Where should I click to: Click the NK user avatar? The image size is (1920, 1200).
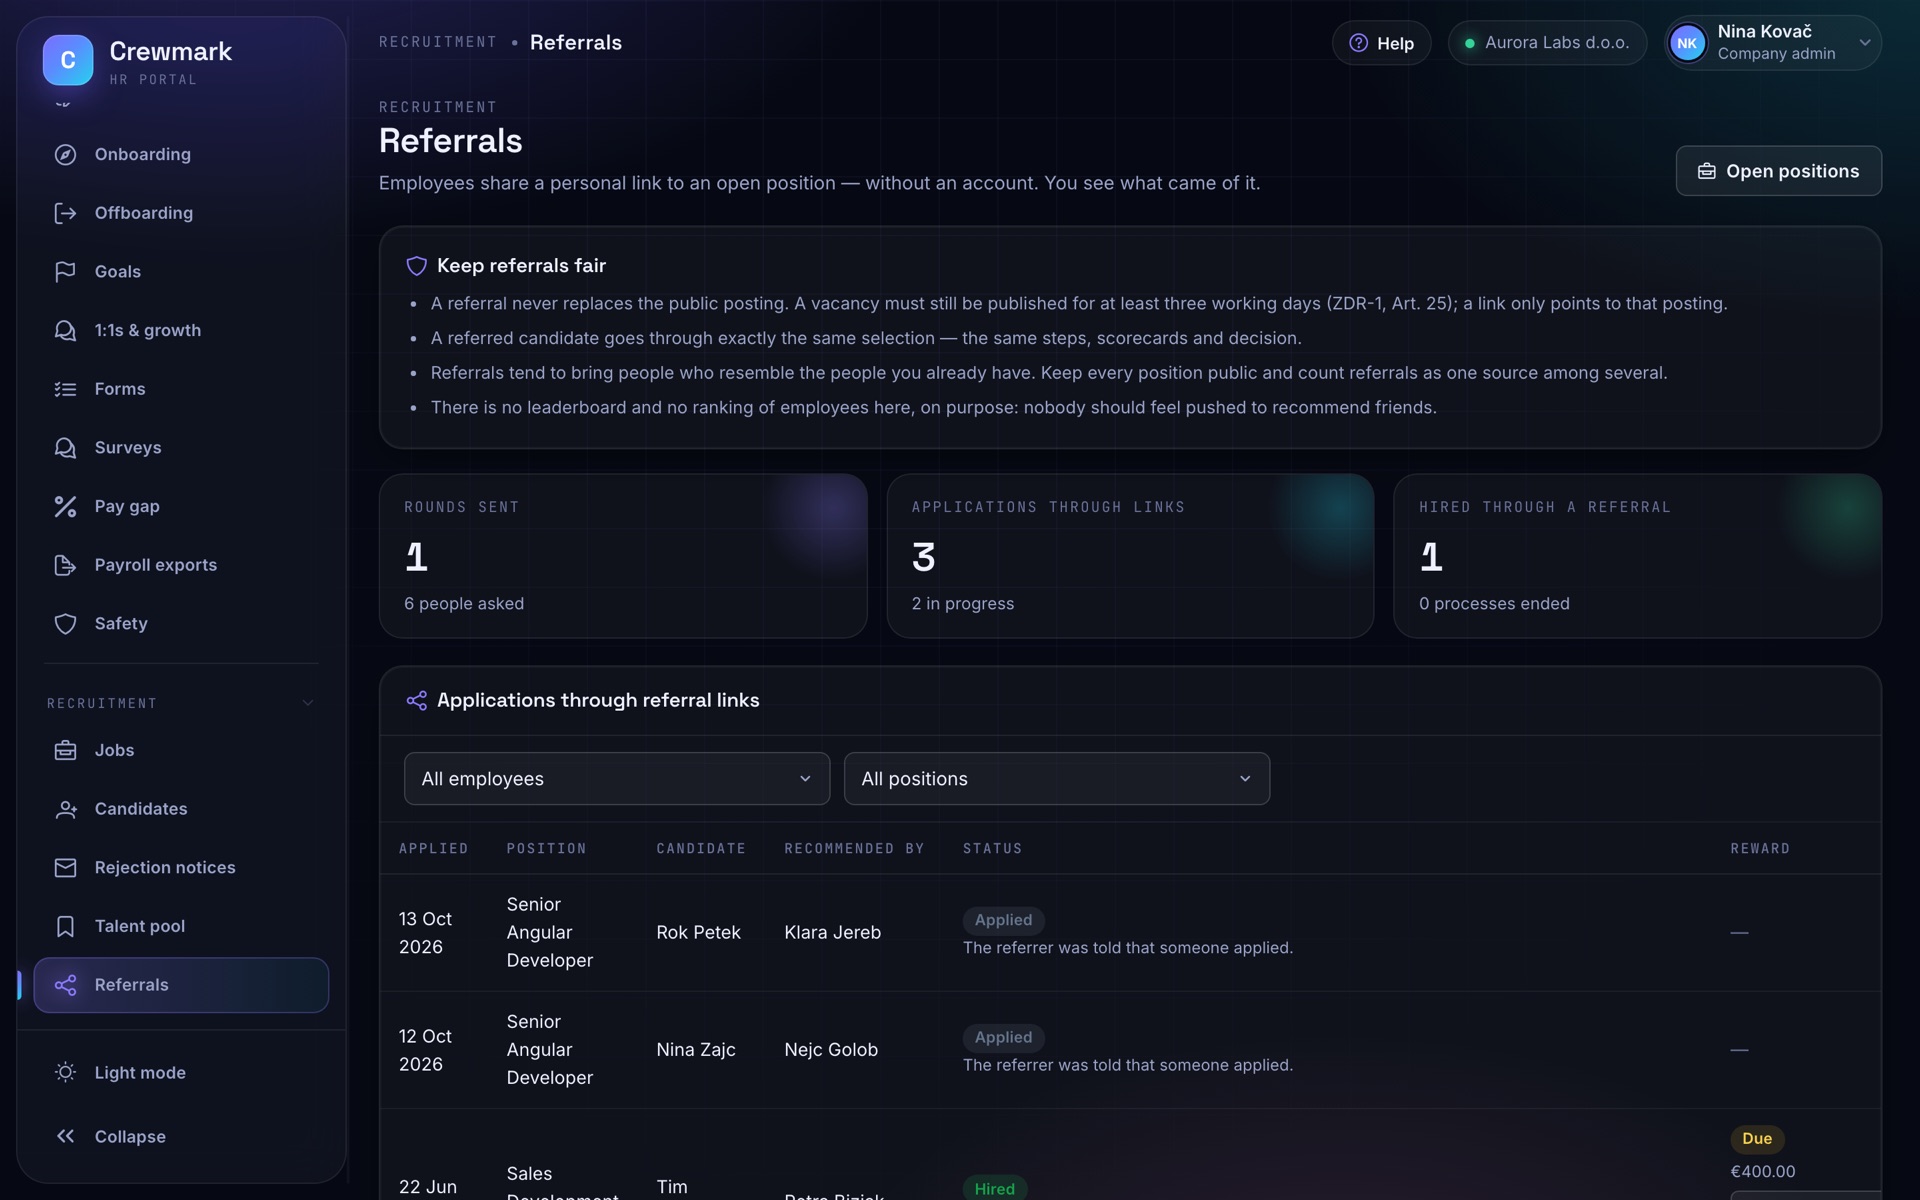(x=1687, y=43)
